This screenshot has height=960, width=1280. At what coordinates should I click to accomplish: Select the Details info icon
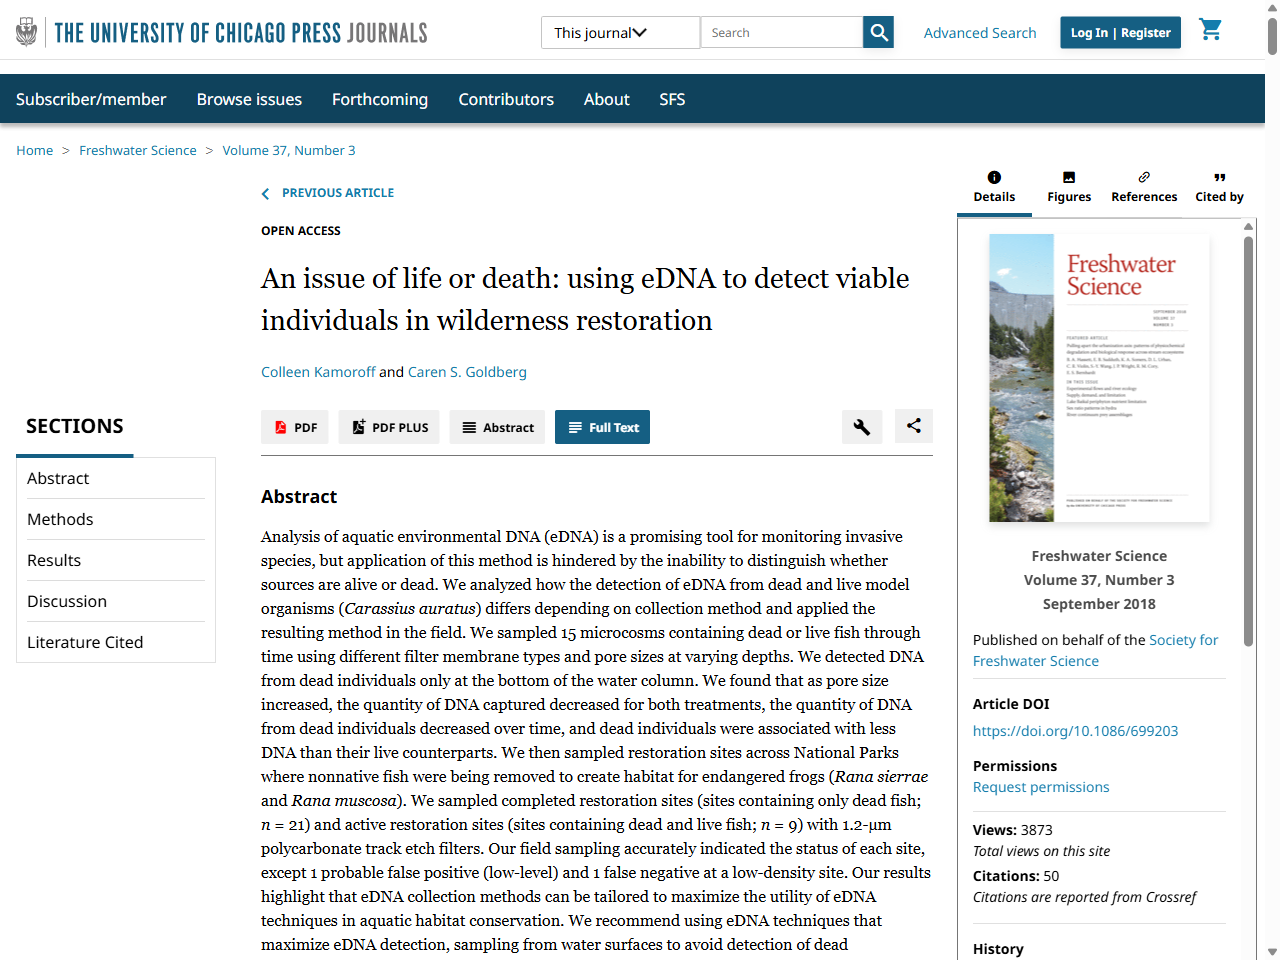pyautogui.click(x=994, y=177)
